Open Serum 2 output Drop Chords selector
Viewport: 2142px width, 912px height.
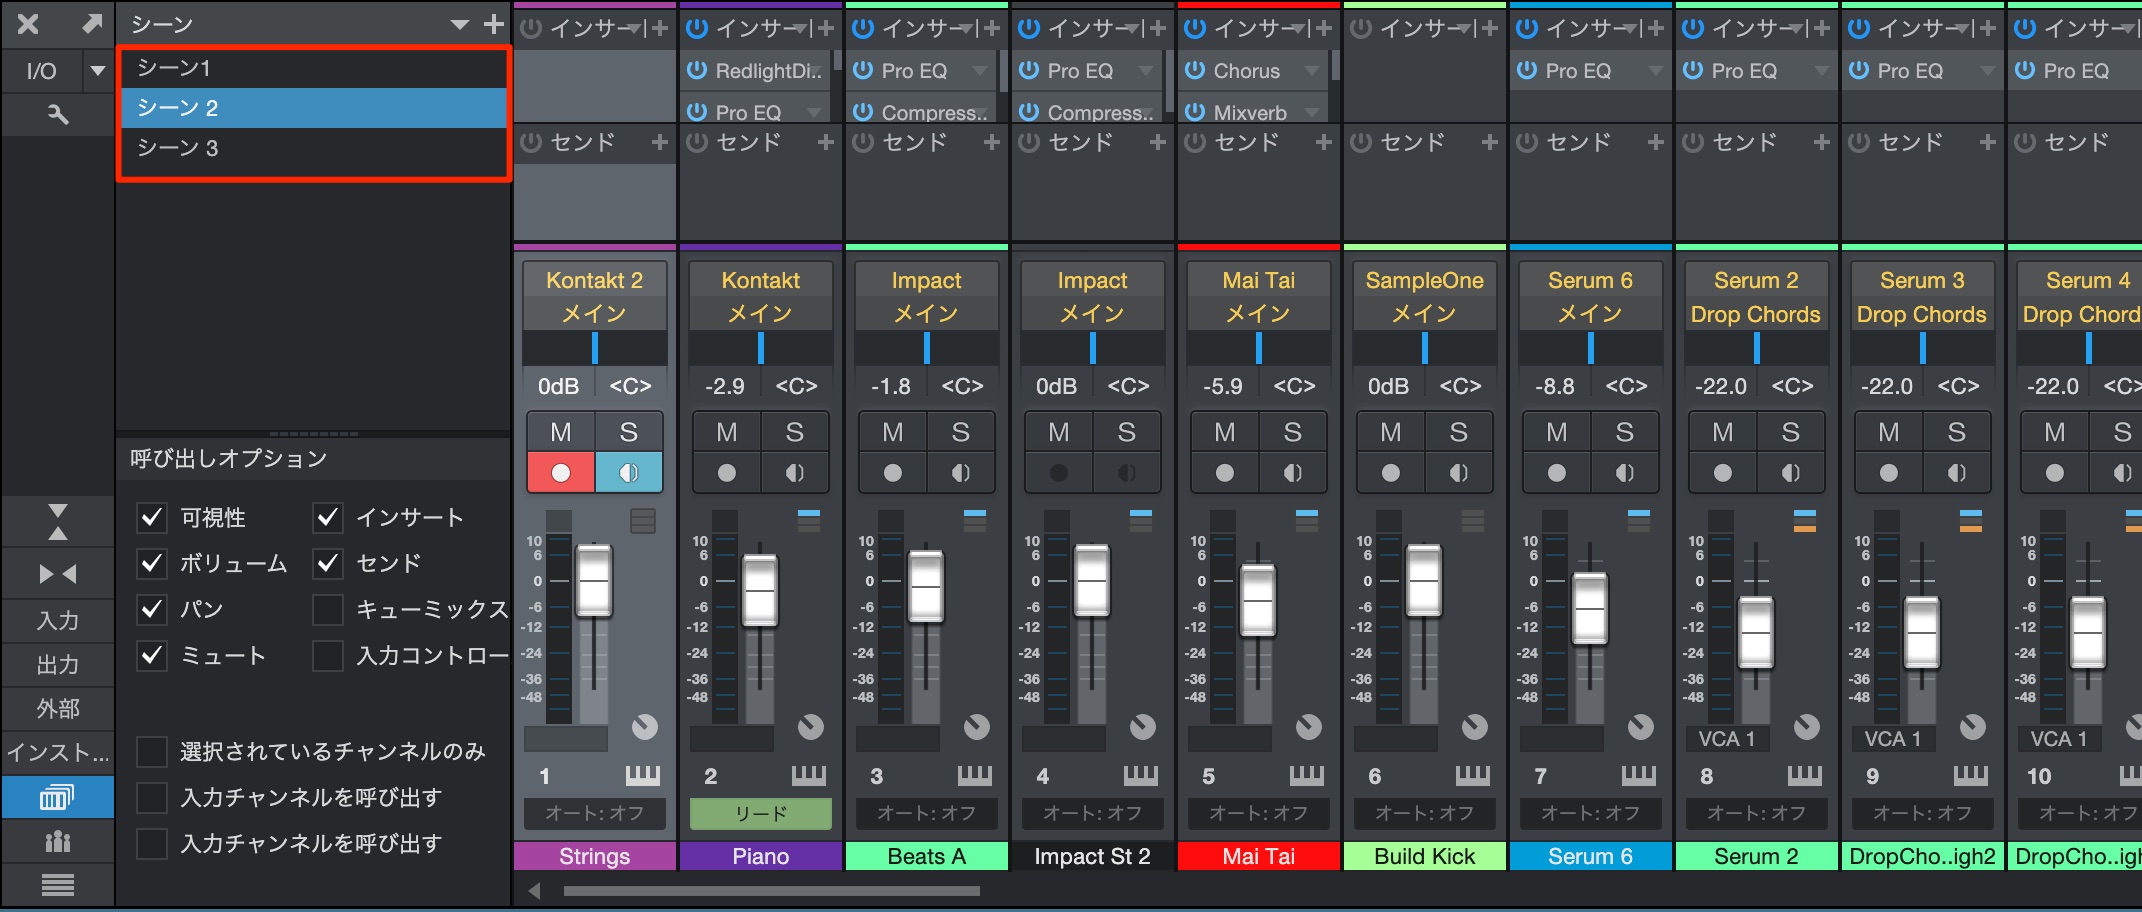1756,314
